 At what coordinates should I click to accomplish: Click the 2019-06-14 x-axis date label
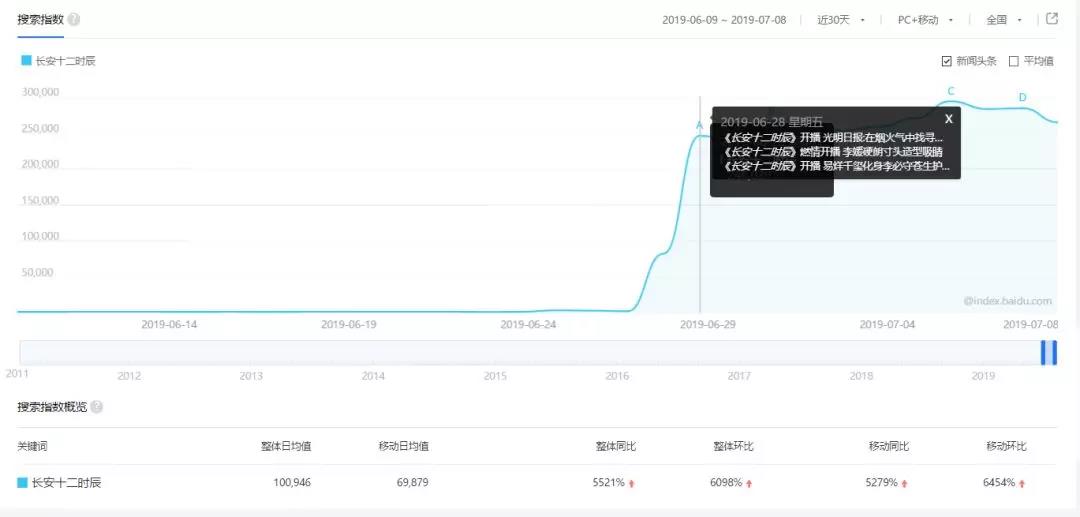[x=169, y=324]
